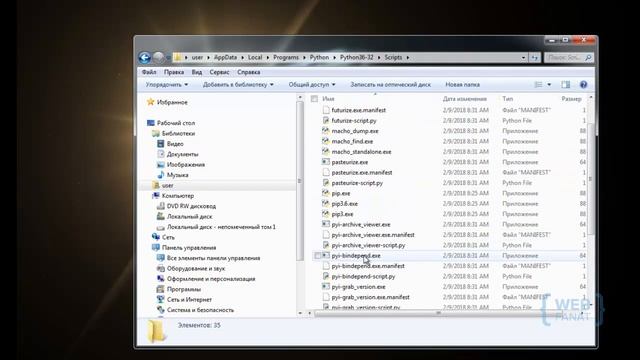Click the pasteurize.exe application icon
The height and width of the screenshot is (360, 640).
(325, 162)
